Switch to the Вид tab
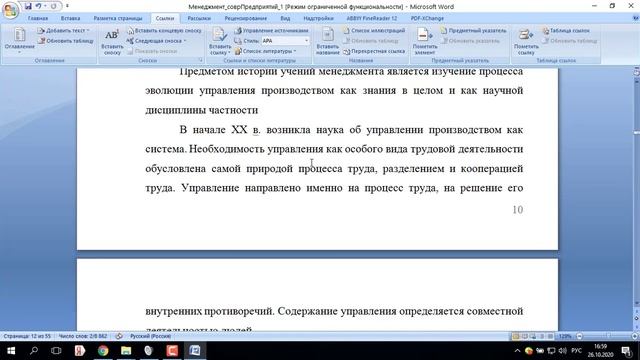Viewport: 640px width, 360px height. 285,18
